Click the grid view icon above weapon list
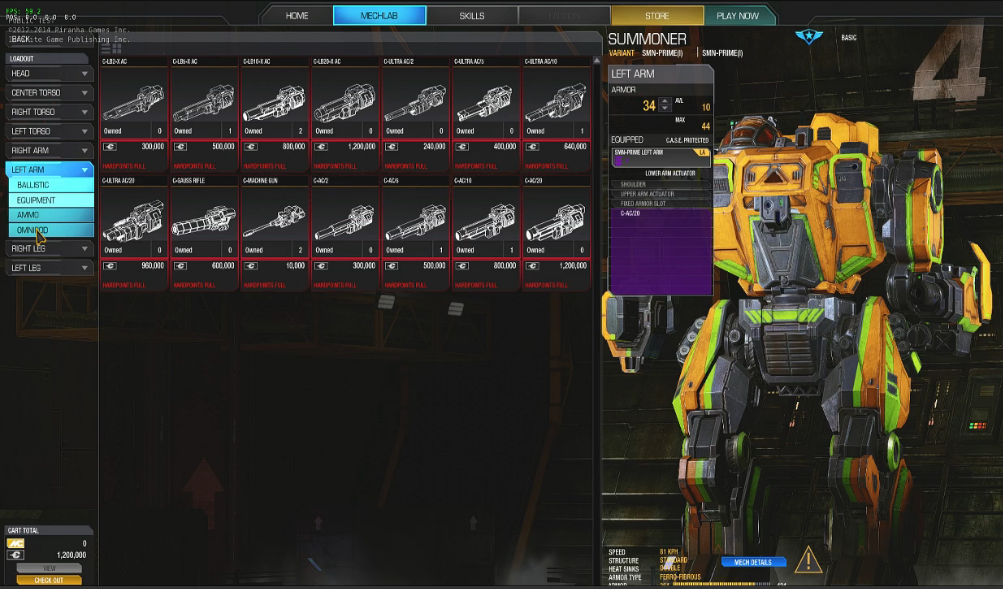Viewport: 1003px width, 589px height. [x=116, y=48]
